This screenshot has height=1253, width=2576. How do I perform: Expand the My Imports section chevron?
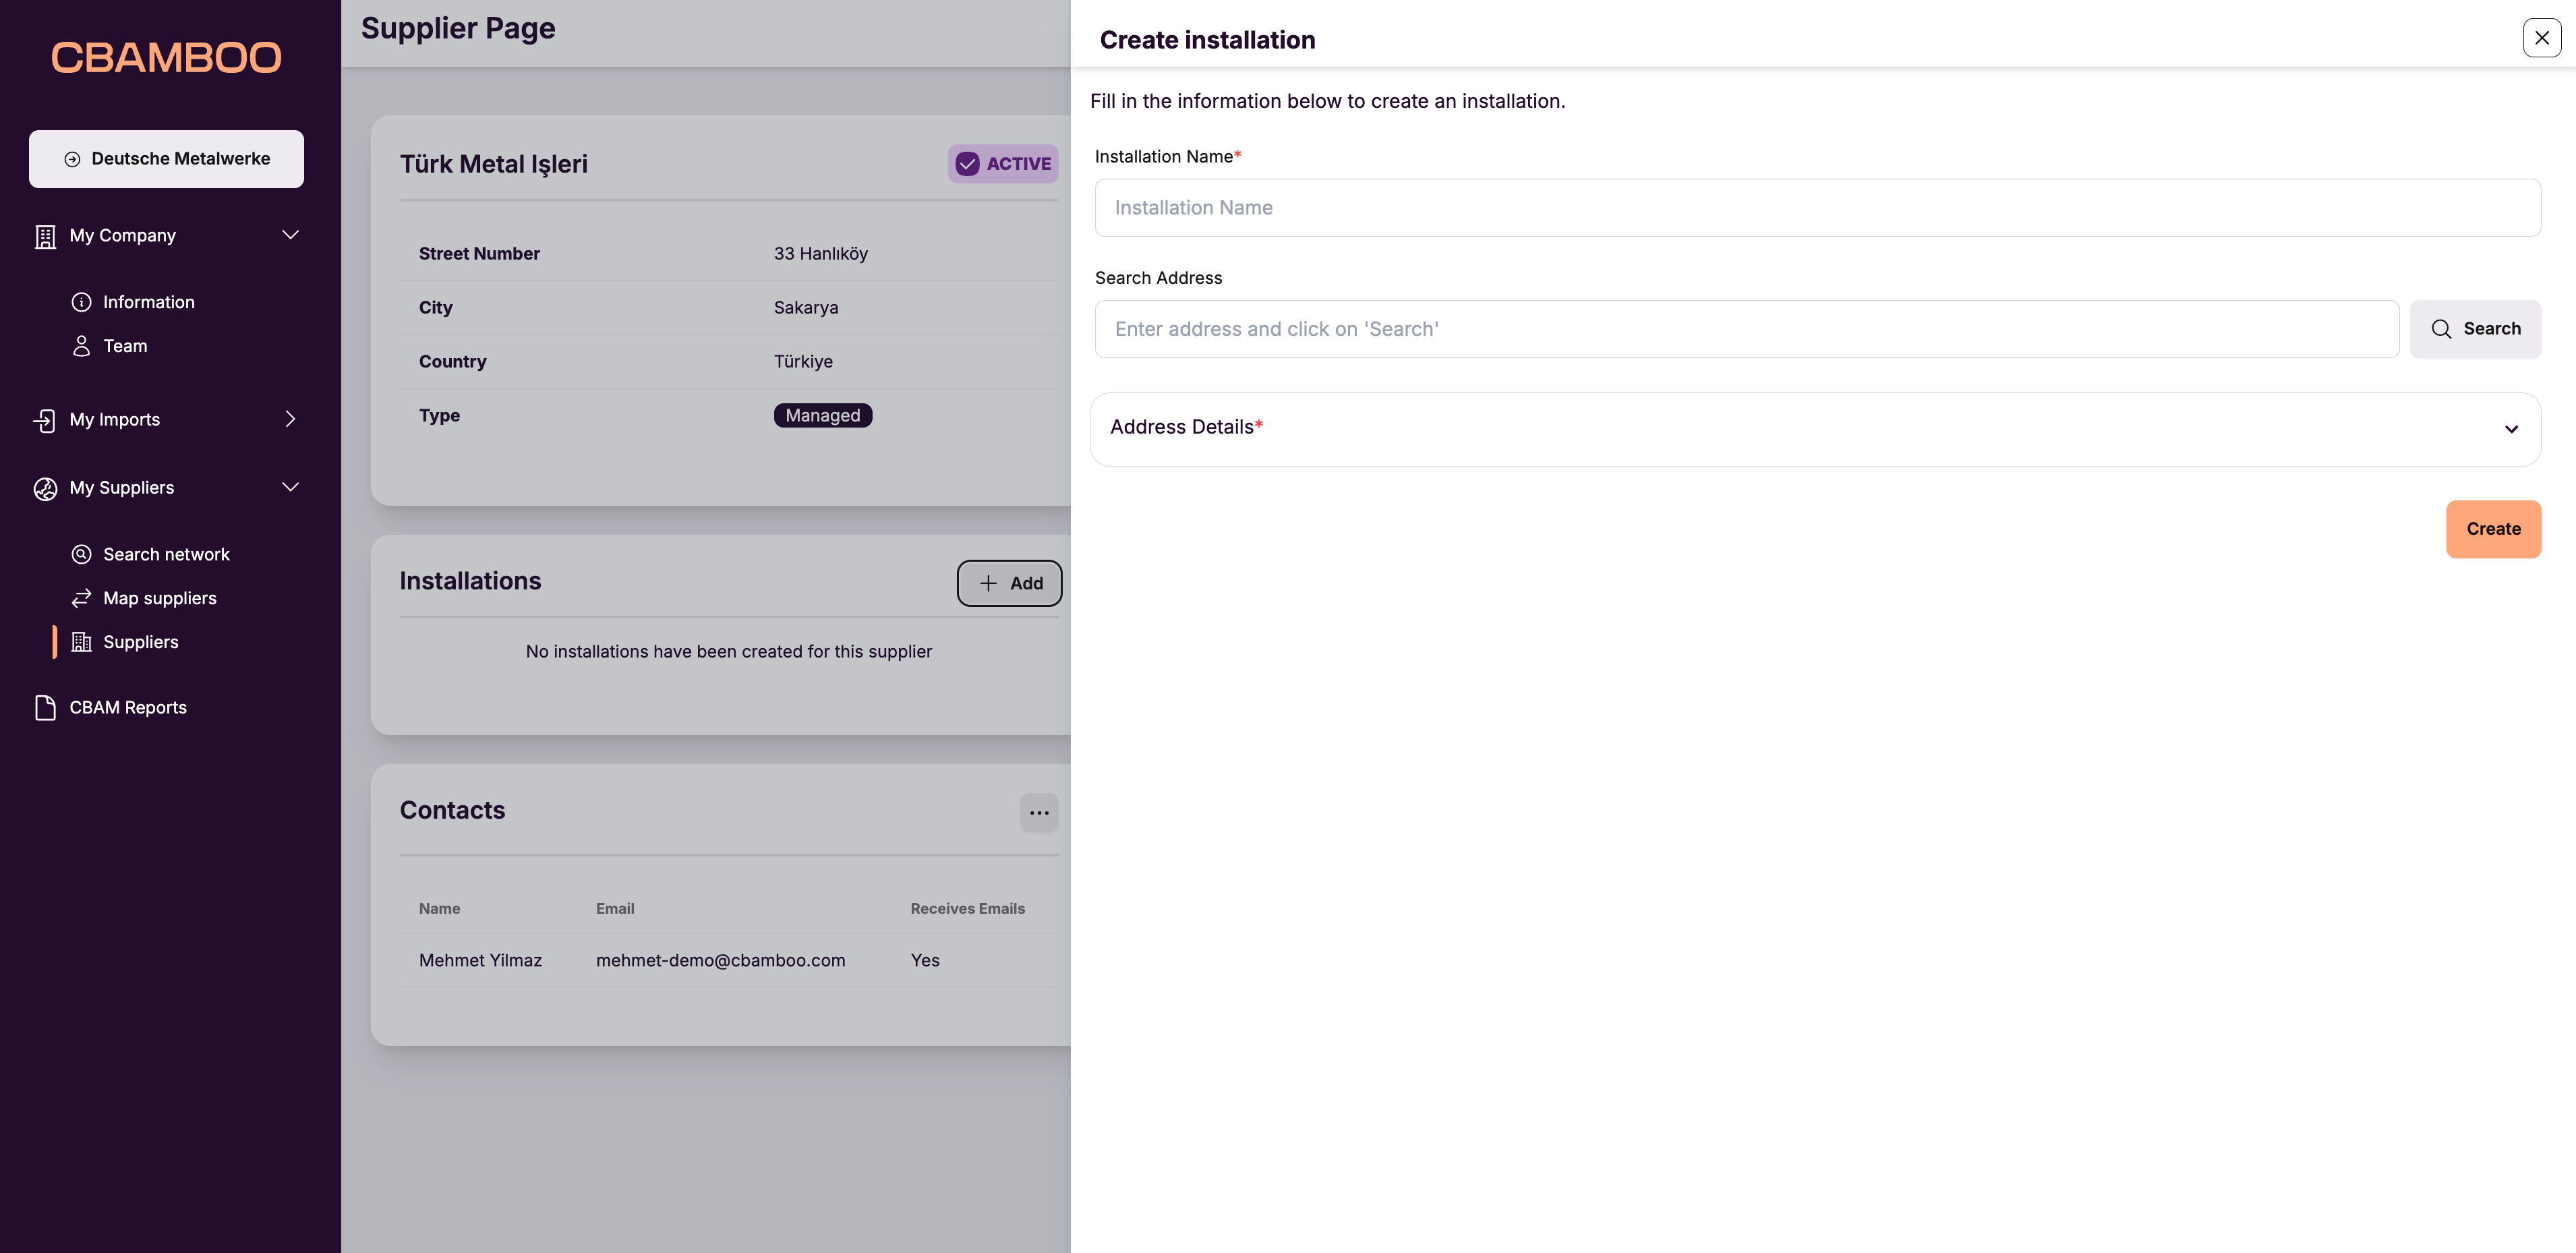(x=290, y=419)
